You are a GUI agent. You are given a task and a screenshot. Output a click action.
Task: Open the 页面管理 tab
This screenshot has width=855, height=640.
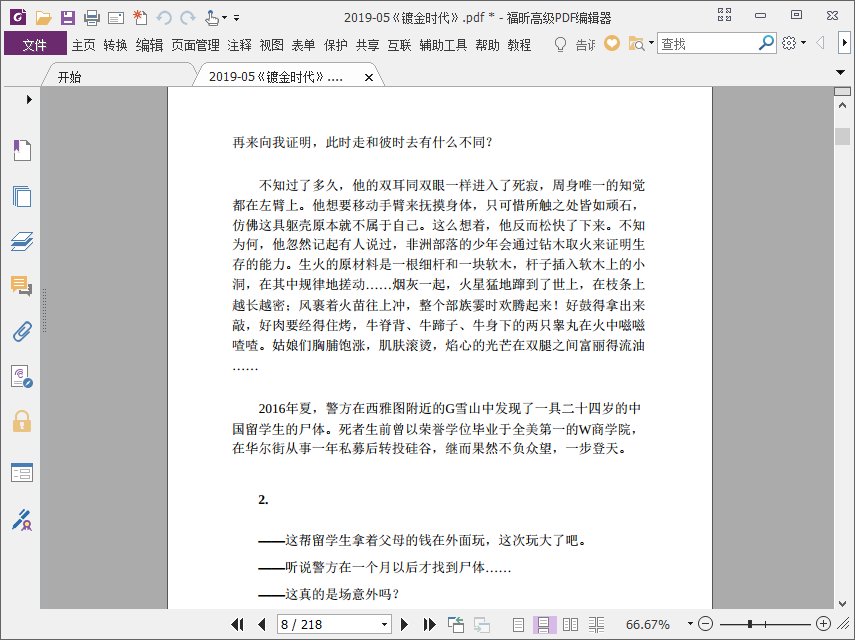195,45
